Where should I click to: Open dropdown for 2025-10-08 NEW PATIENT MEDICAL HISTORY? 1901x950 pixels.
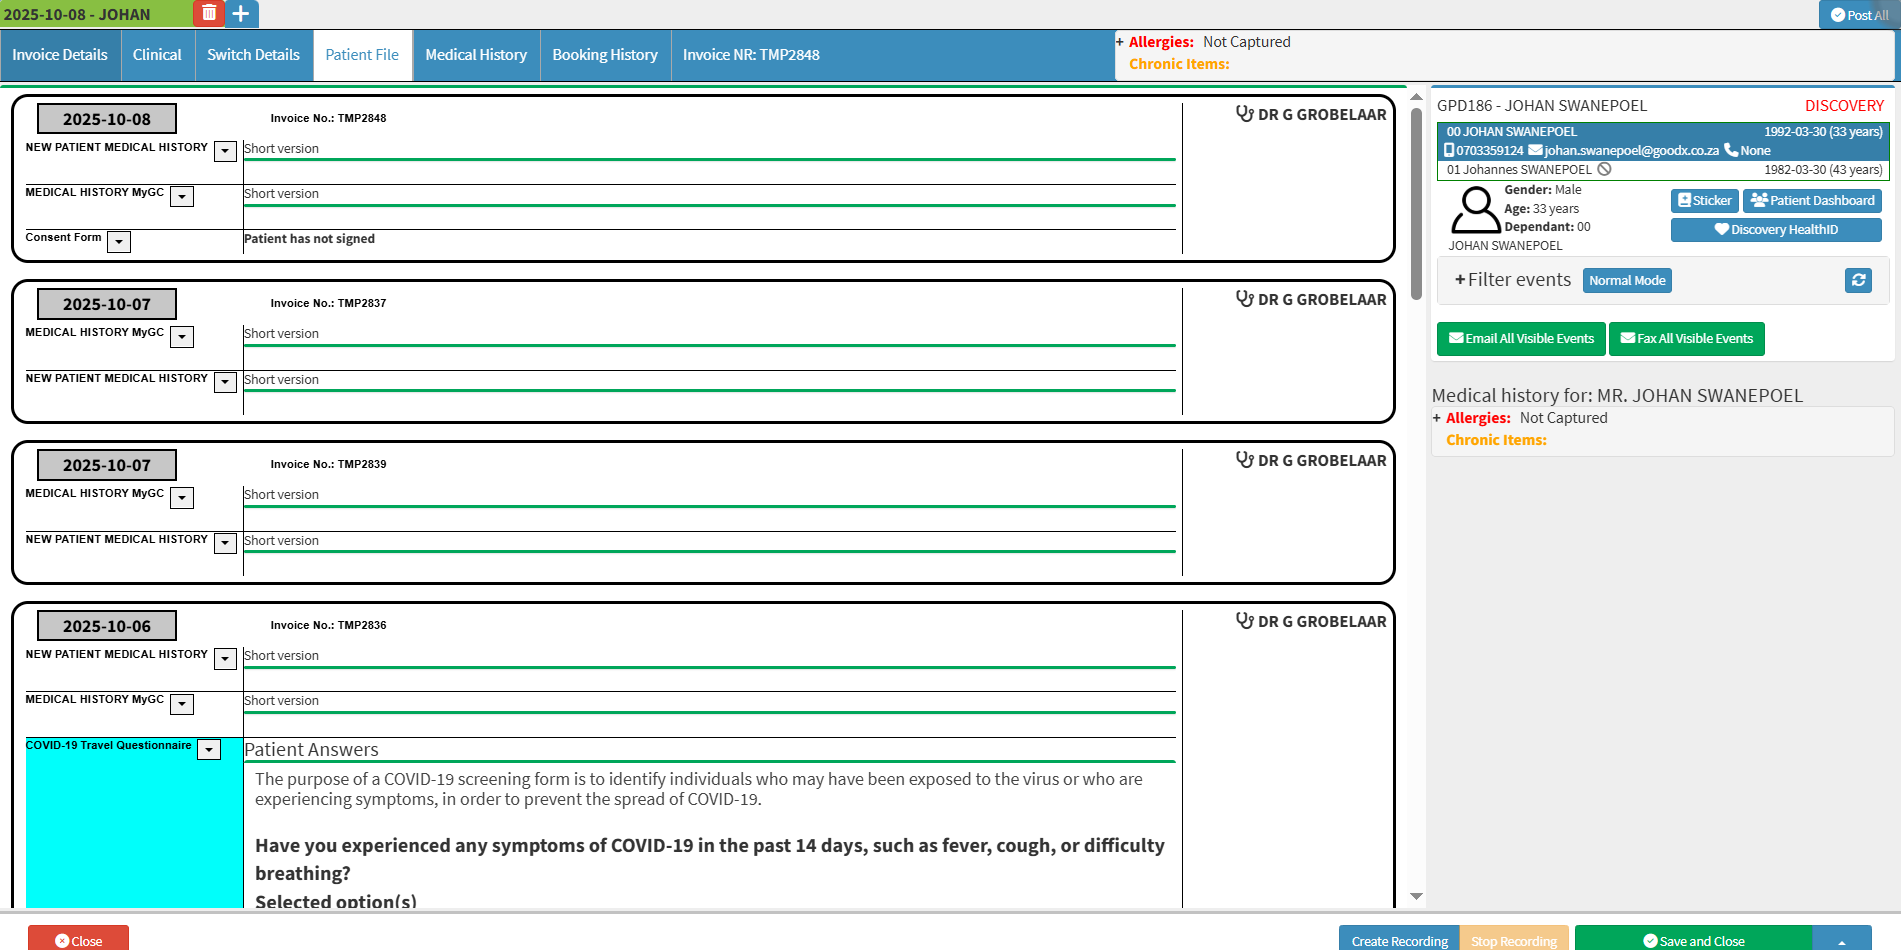click(225, 151)
